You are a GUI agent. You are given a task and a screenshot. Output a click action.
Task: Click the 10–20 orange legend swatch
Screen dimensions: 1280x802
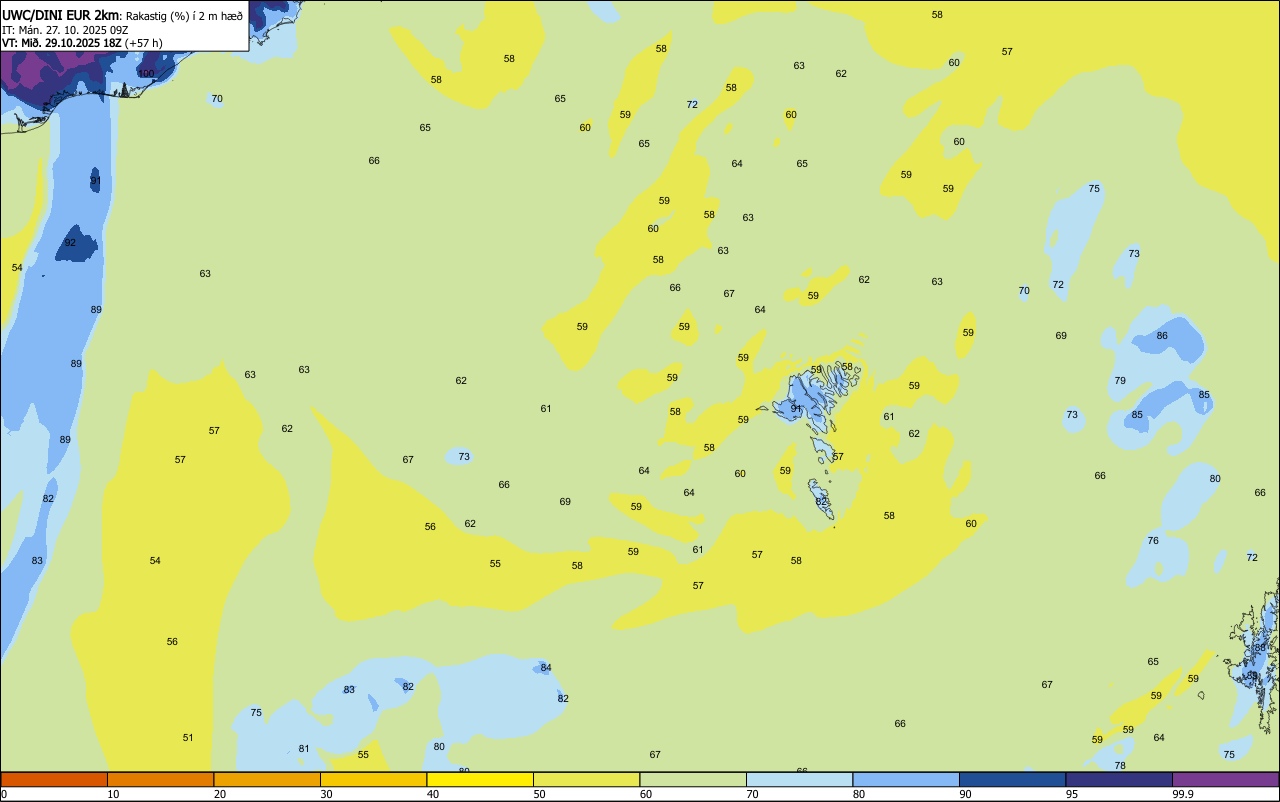point(160,779)
